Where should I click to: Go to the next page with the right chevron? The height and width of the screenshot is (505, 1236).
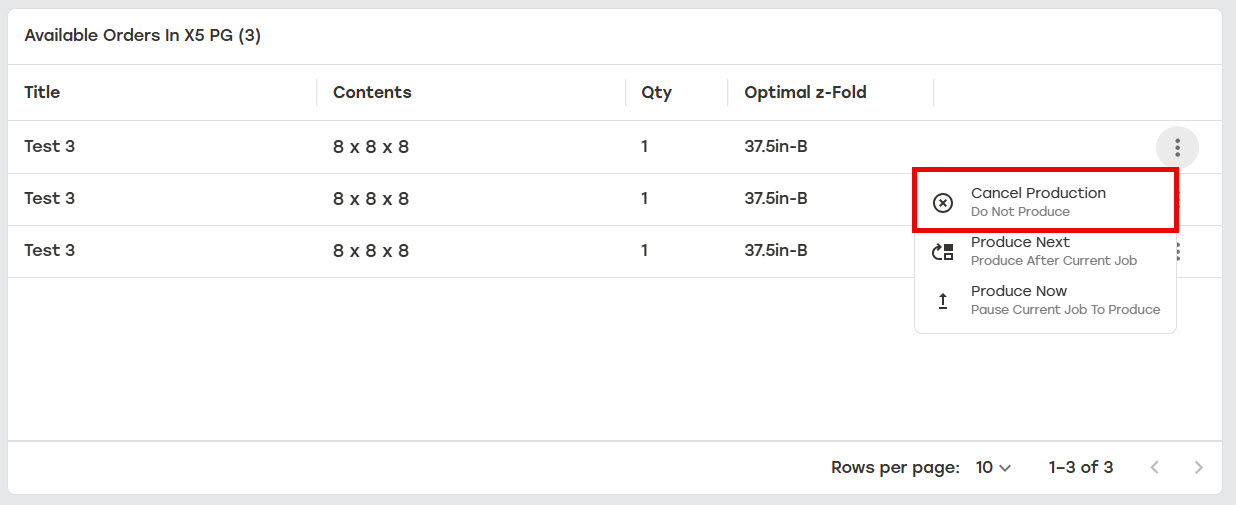point(1199,467)
